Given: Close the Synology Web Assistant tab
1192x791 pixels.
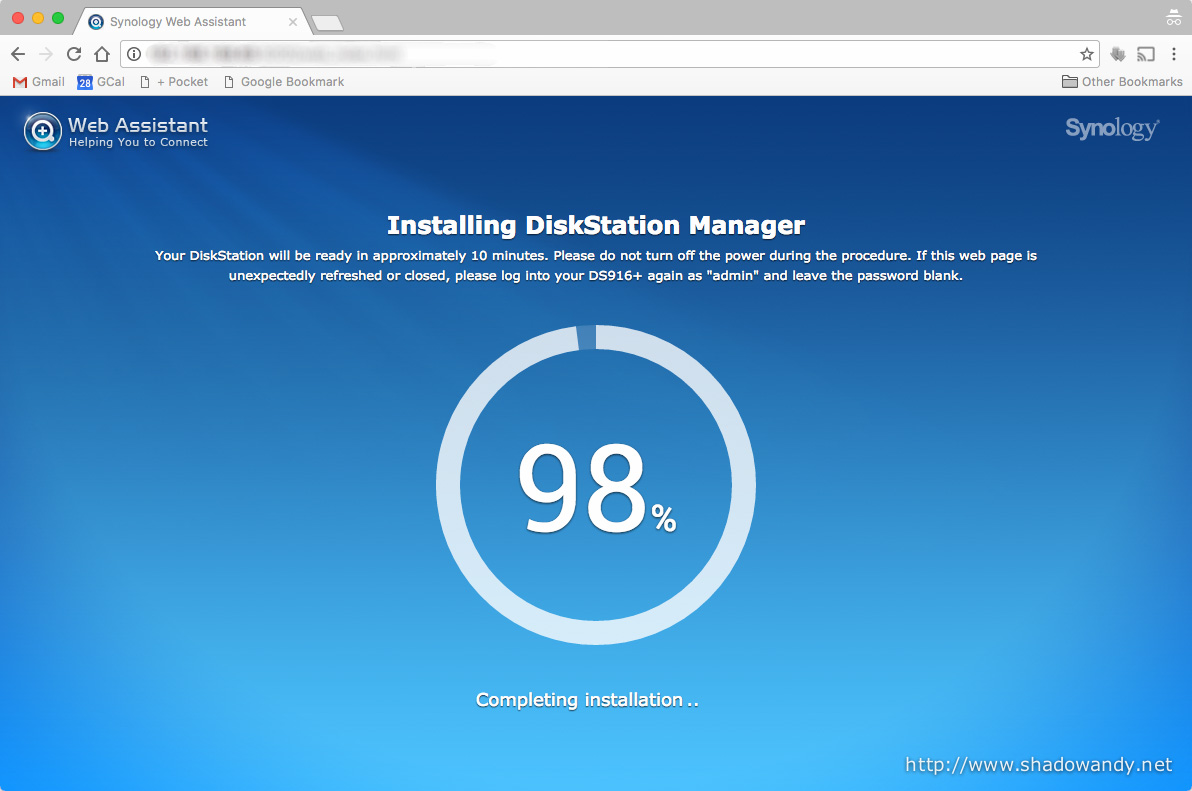Looking at the screenshot, I should point(293,22).
